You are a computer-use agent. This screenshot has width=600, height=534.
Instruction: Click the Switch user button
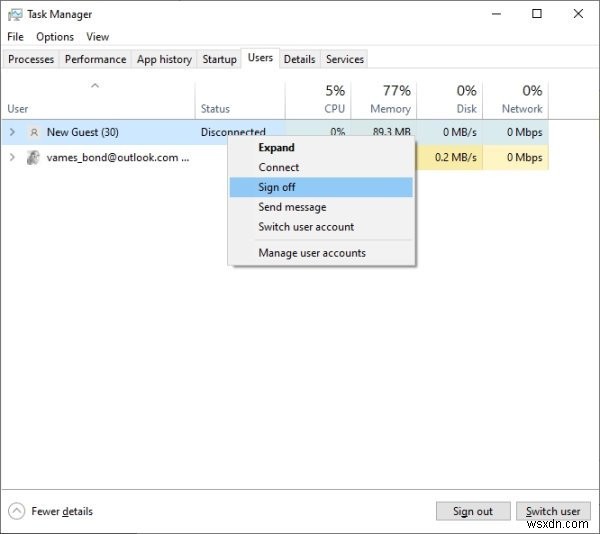click(553, 511)
